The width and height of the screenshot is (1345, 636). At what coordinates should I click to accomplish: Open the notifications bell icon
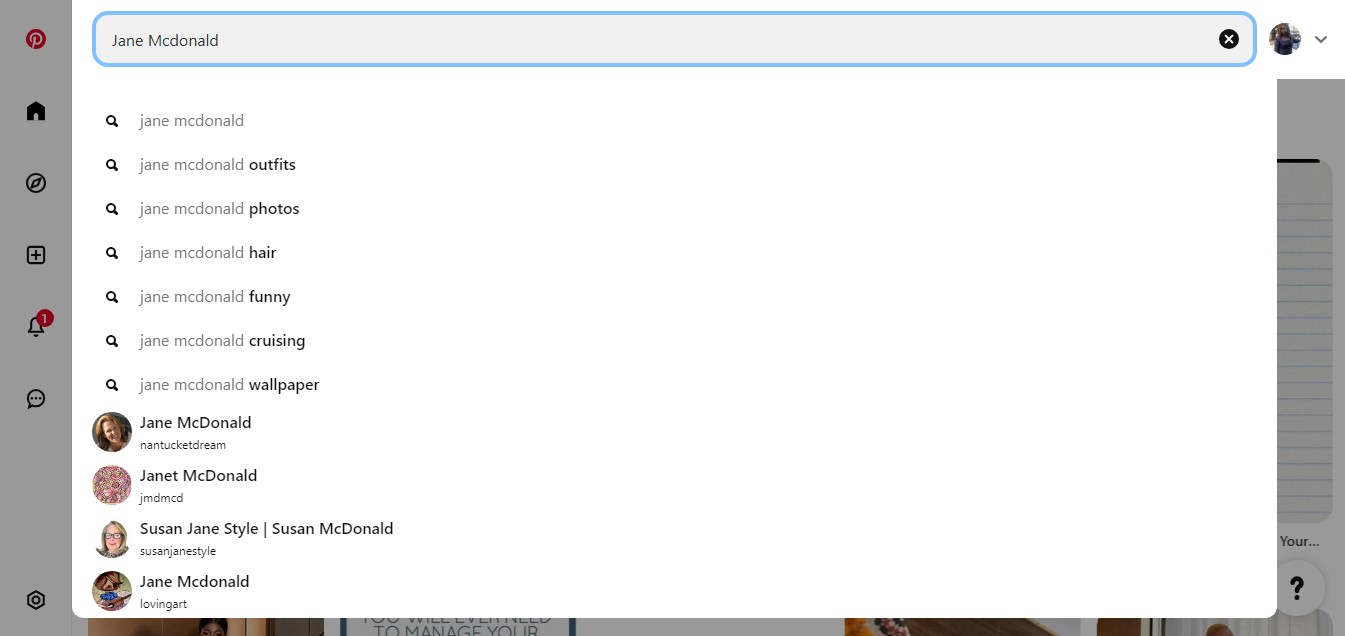36,326
